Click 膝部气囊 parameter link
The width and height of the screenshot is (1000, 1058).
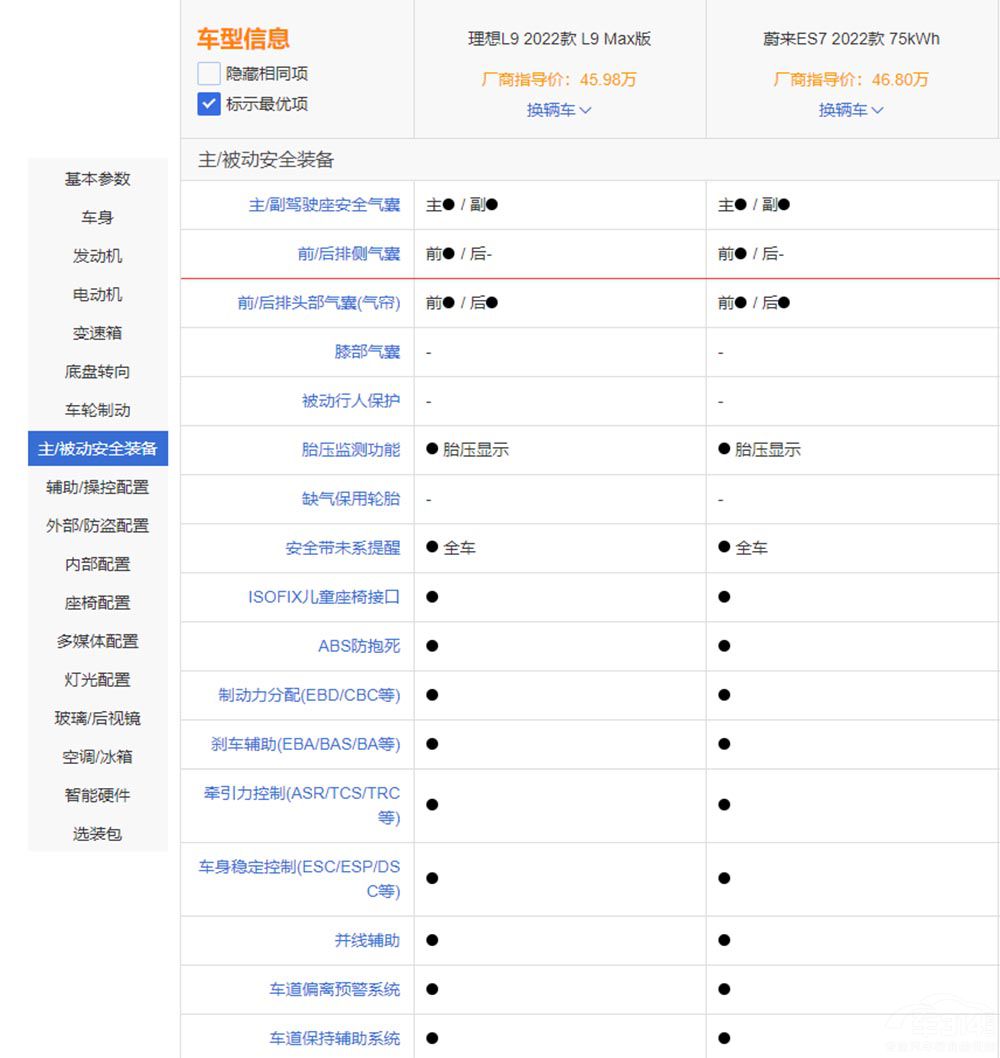pos(367,352)
